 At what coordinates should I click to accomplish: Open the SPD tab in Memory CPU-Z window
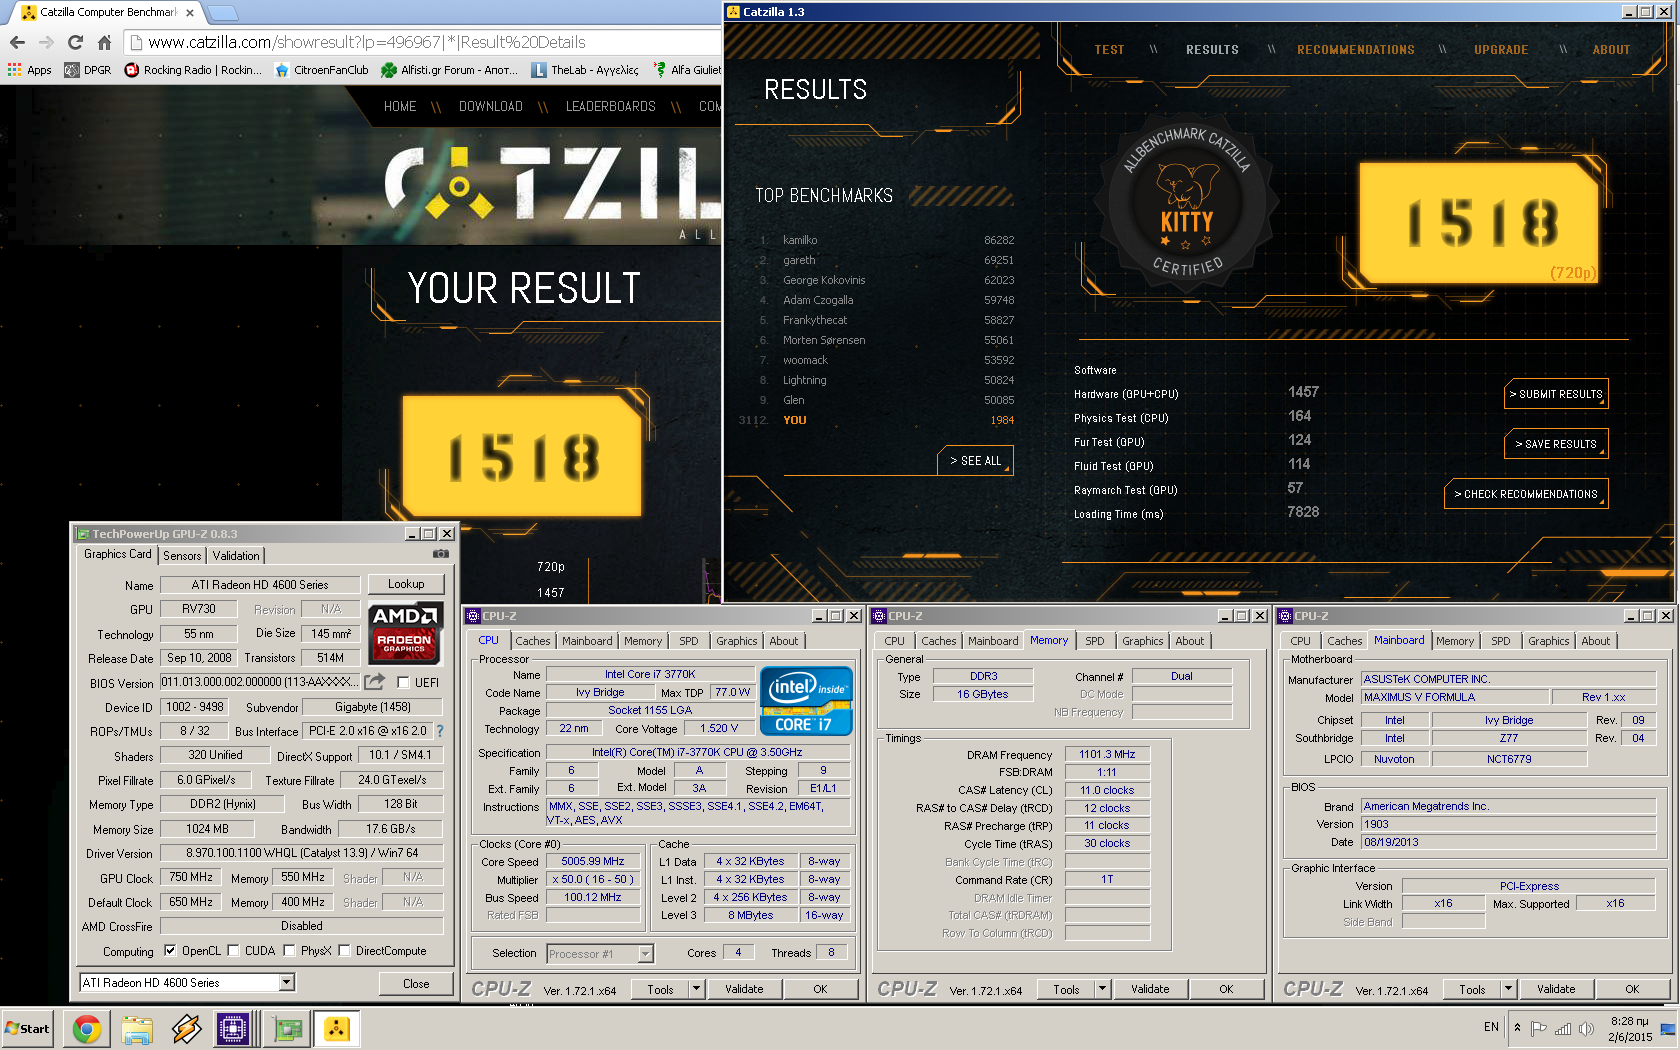(1095, 641)
